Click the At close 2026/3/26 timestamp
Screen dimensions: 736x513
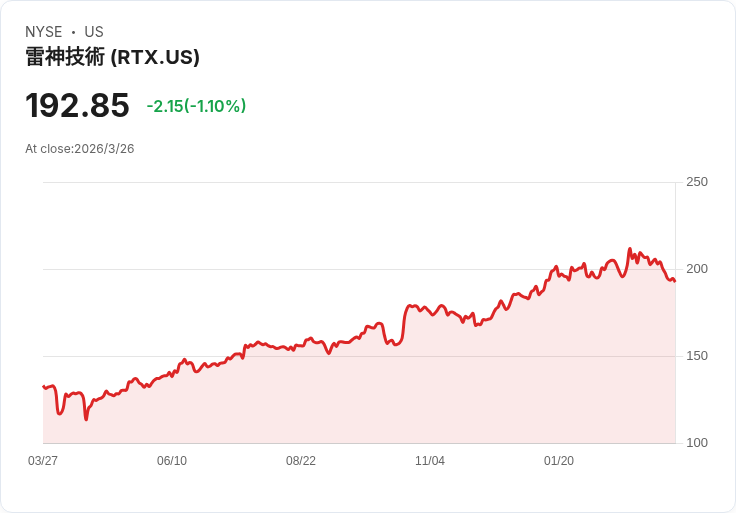coord(80,149)
